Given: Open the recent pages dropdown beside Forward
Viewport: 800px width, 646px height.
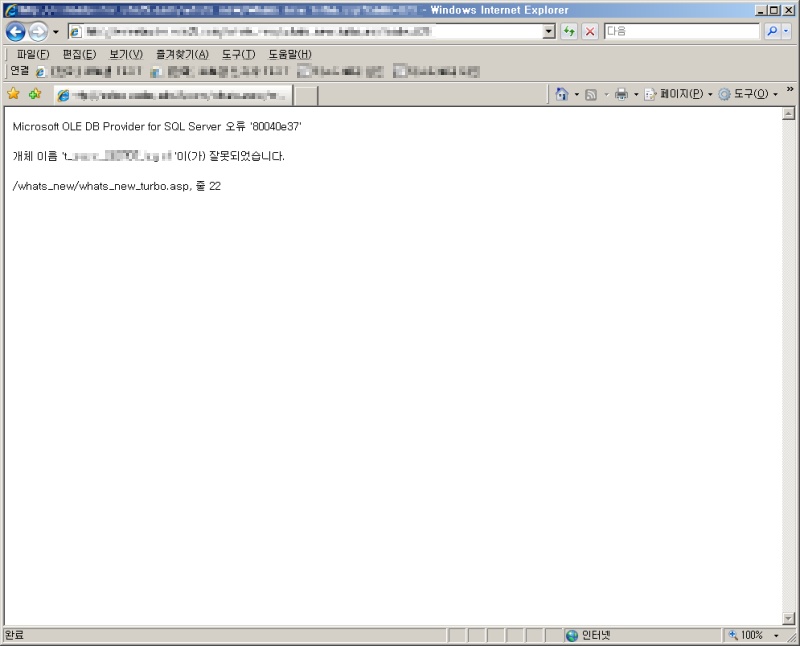Looking at the screenshot, I should point(56,32).
